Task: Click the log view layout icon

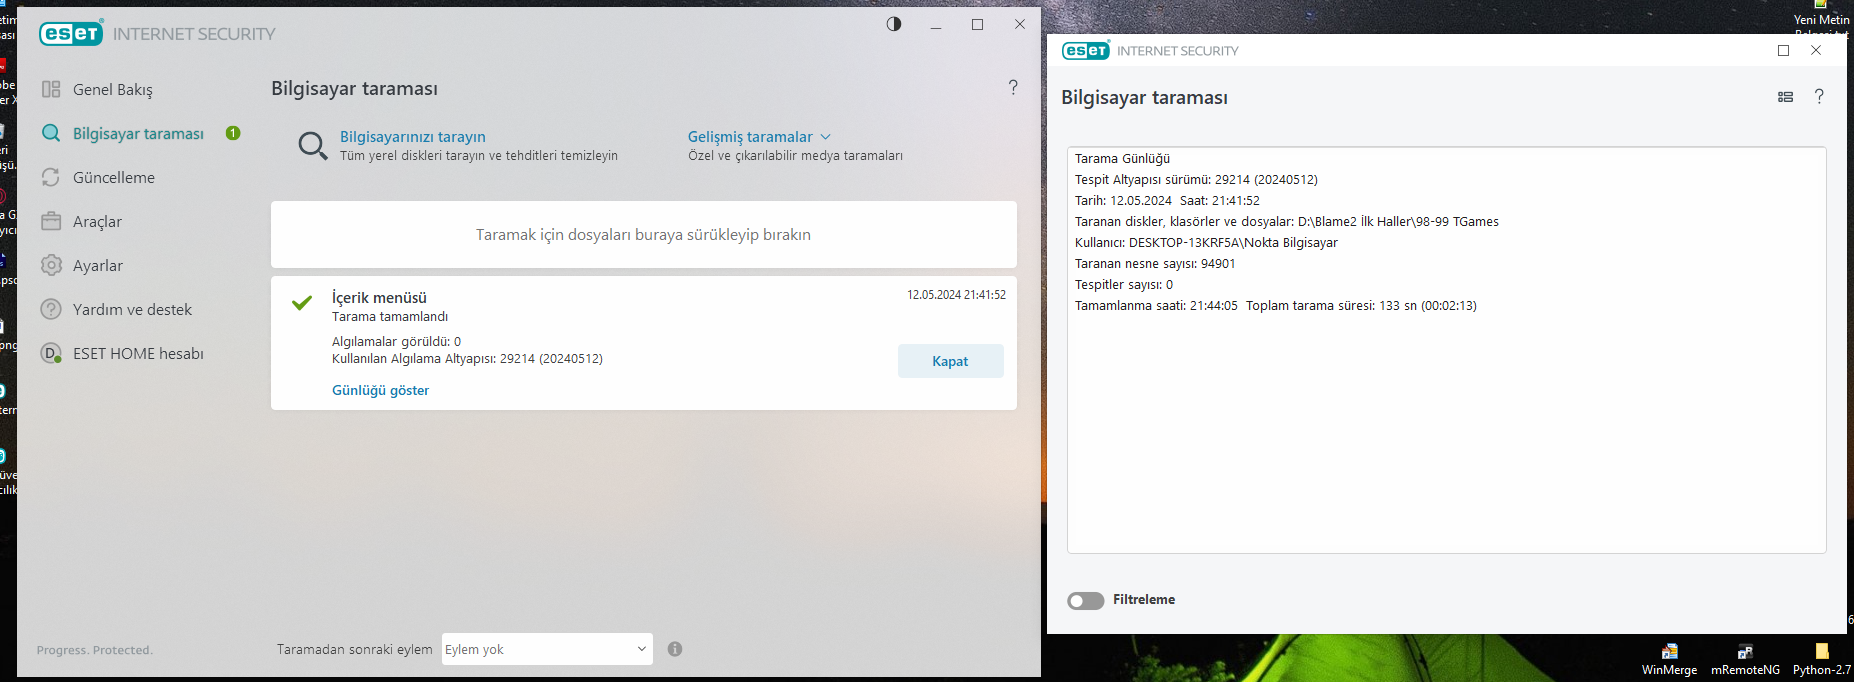Action: (x=1785, y=97)
